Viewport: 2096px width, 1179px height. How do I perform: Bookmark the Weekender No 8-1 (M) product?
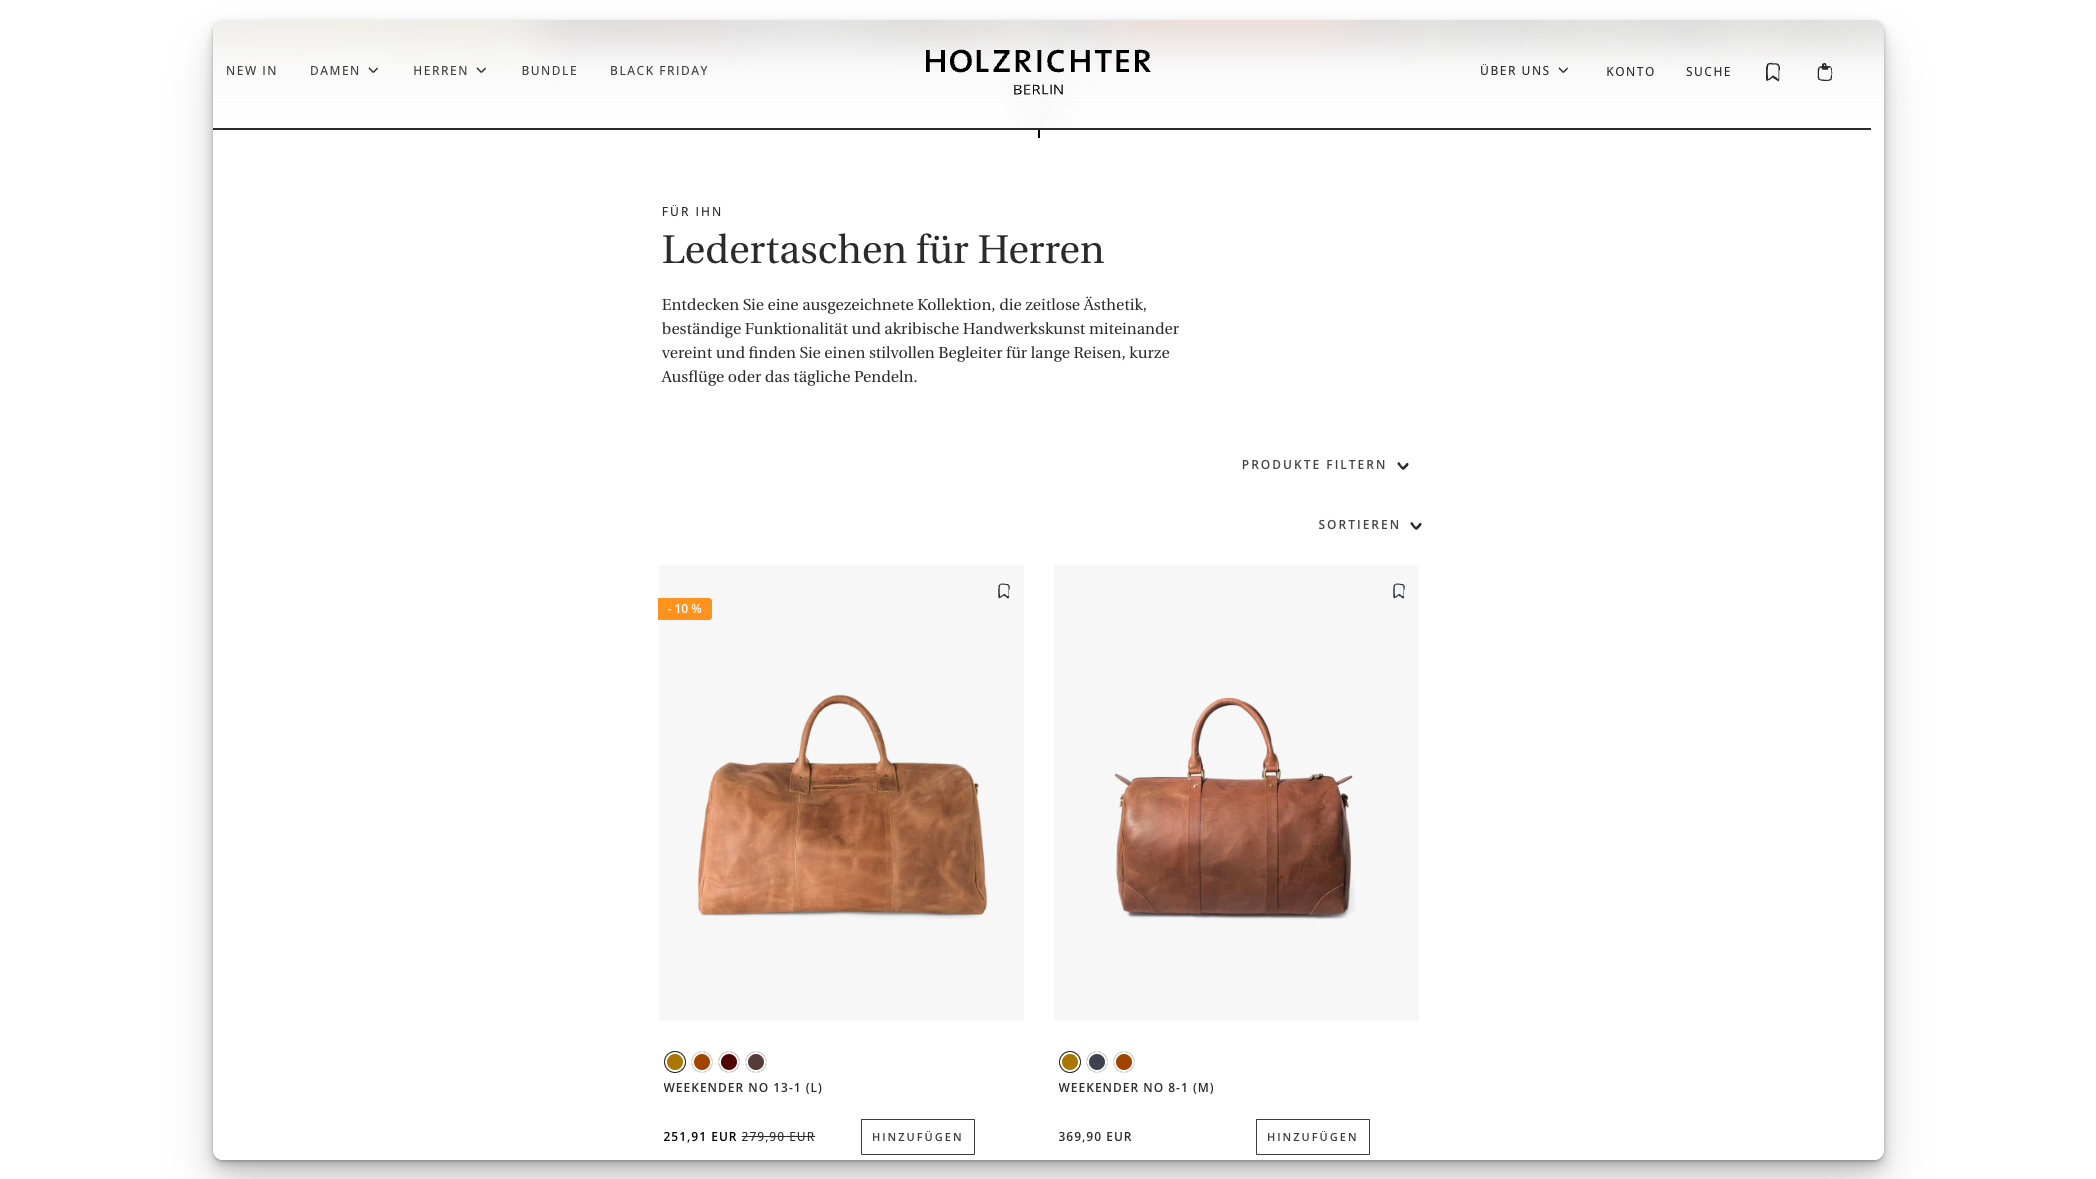click(1398, 591)
